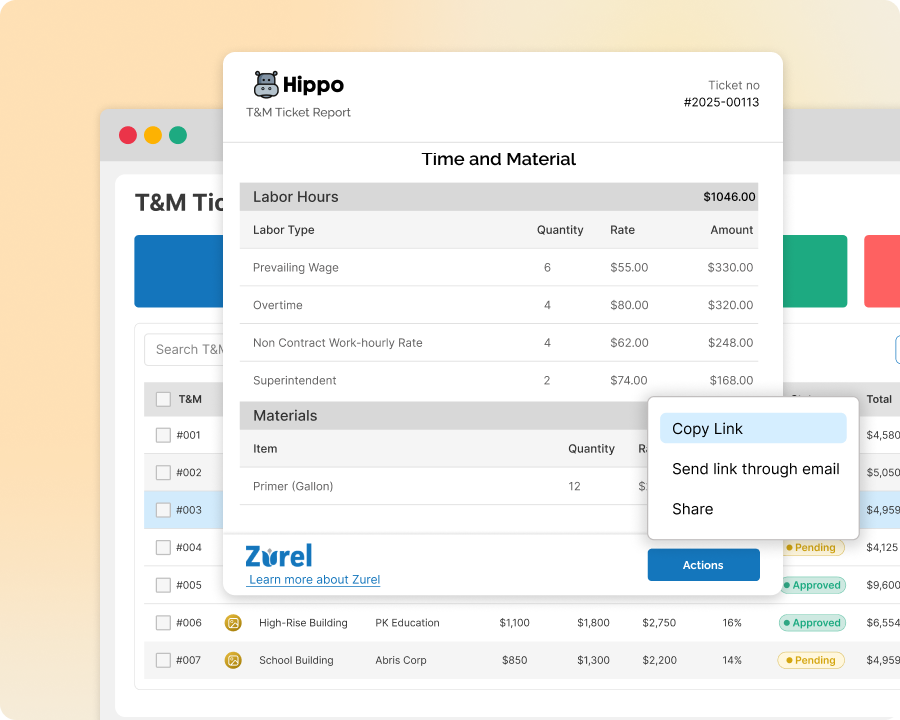Select all rows via T&M header checkbox
This screenshot has width=900, height=720.
coord(164,399)
